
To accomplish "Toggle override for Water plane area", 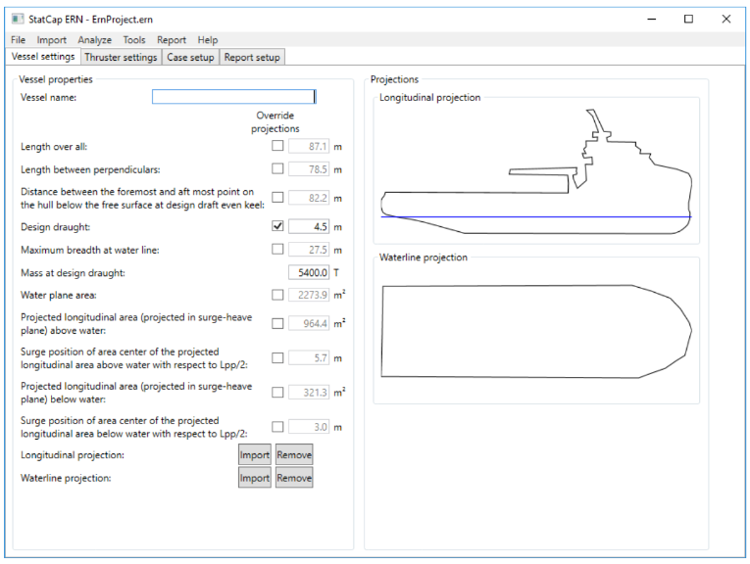I will (x=278, y=295).
